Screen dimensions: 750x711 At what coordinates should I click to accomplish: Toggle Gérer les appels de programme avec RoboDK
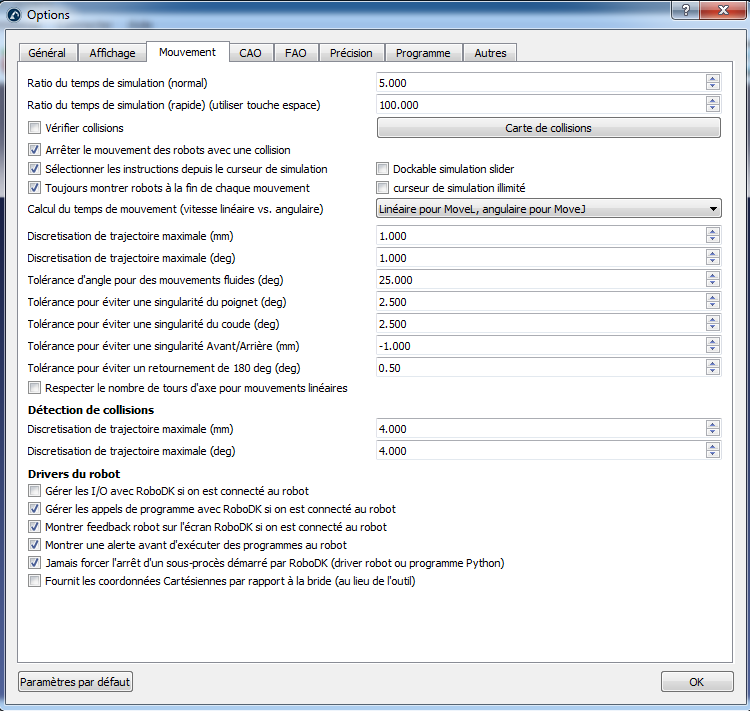pos(34,509)
